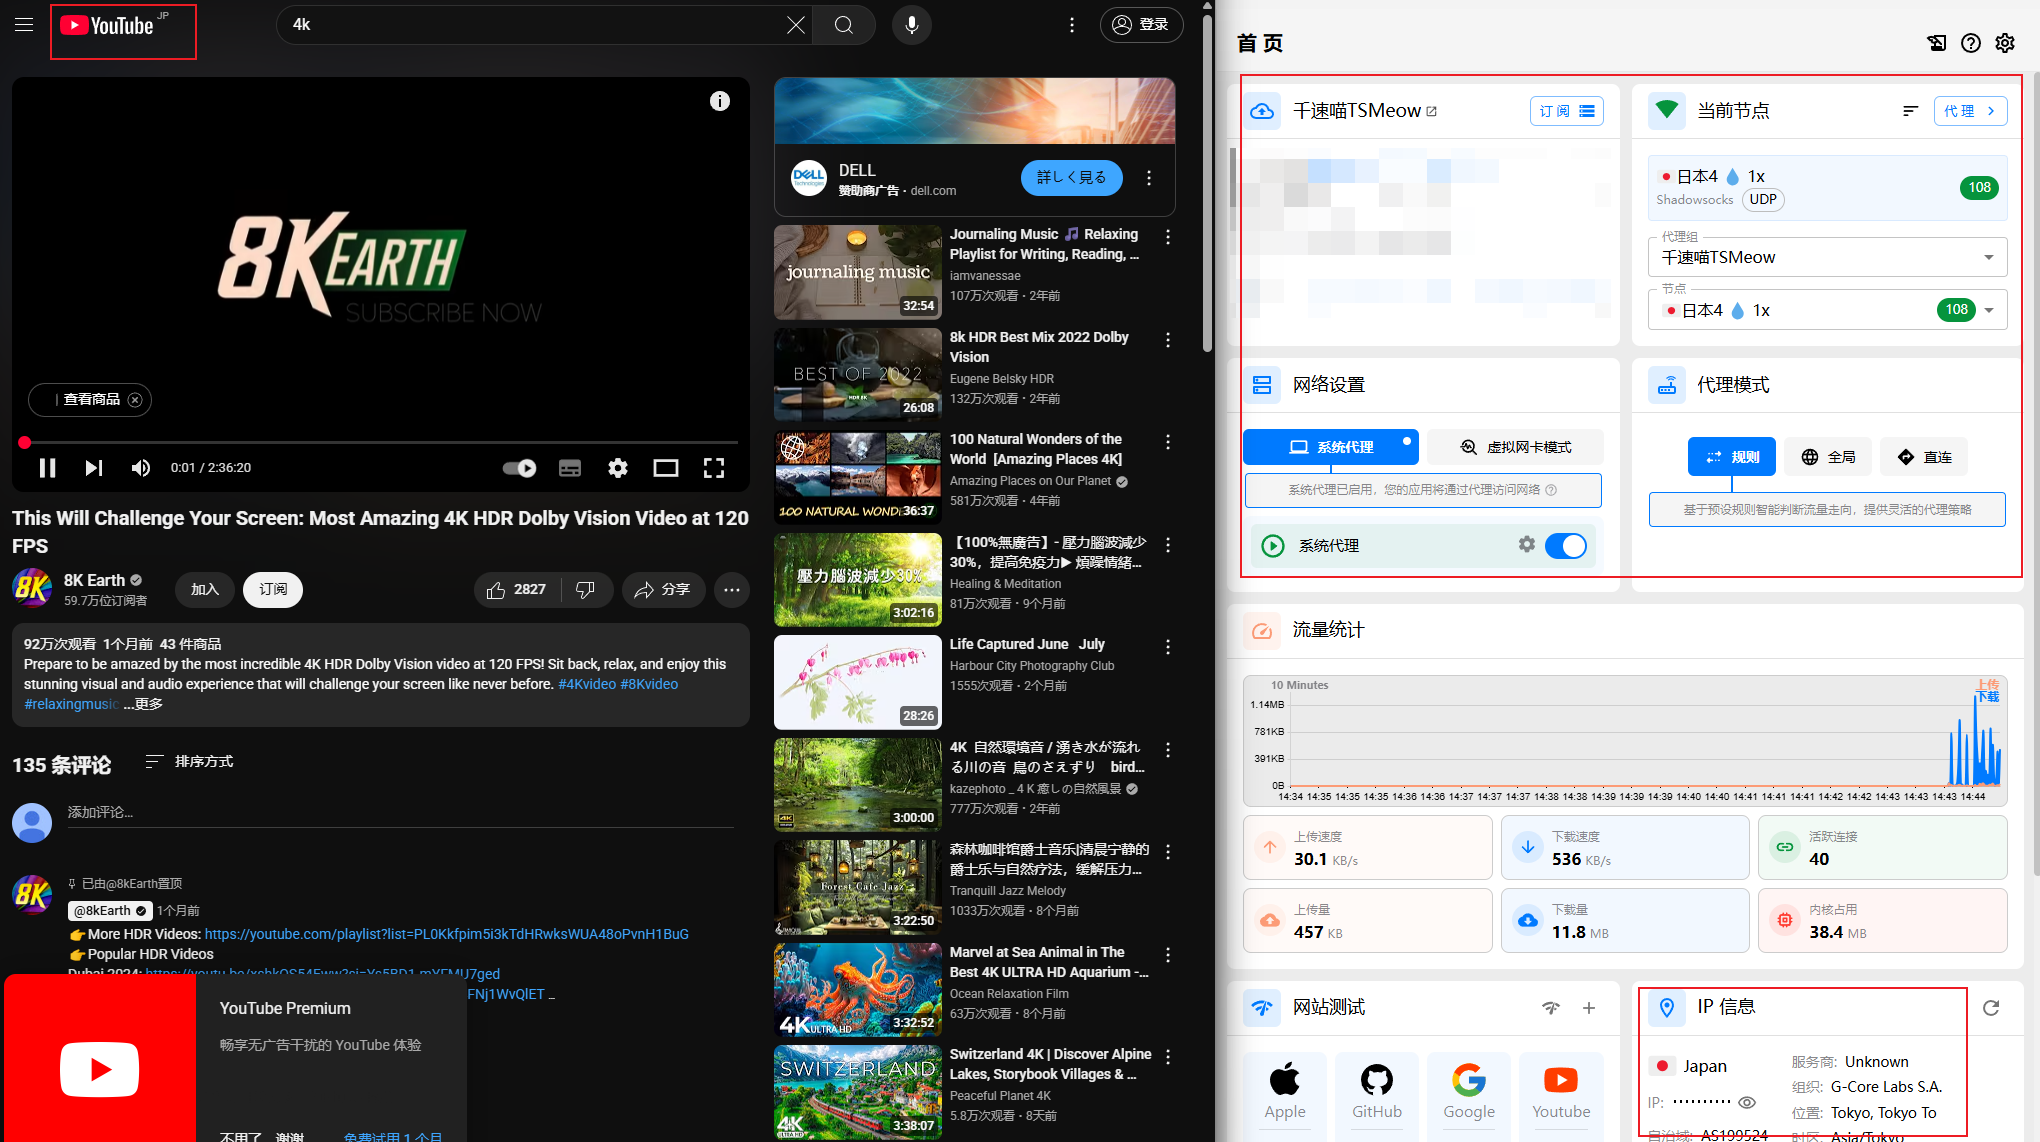Pause the video playback
2040x1142 pixels.
click(47, 468)
